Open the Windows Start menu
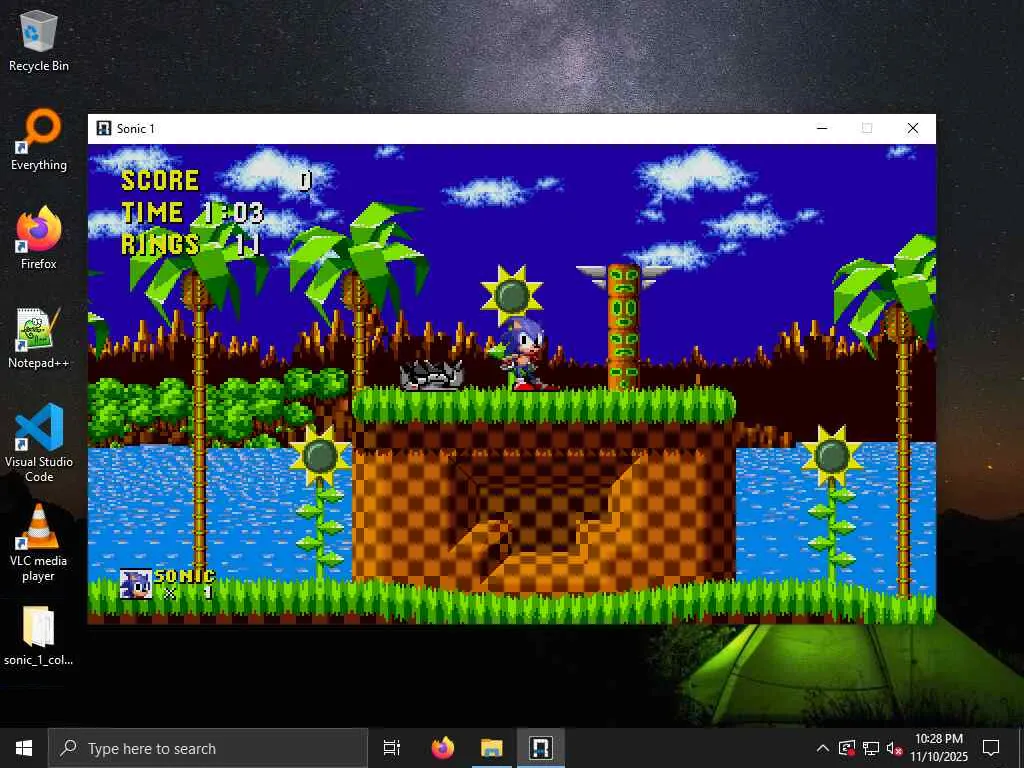Viewport: 1024px width, 768px height. [24, 748]
